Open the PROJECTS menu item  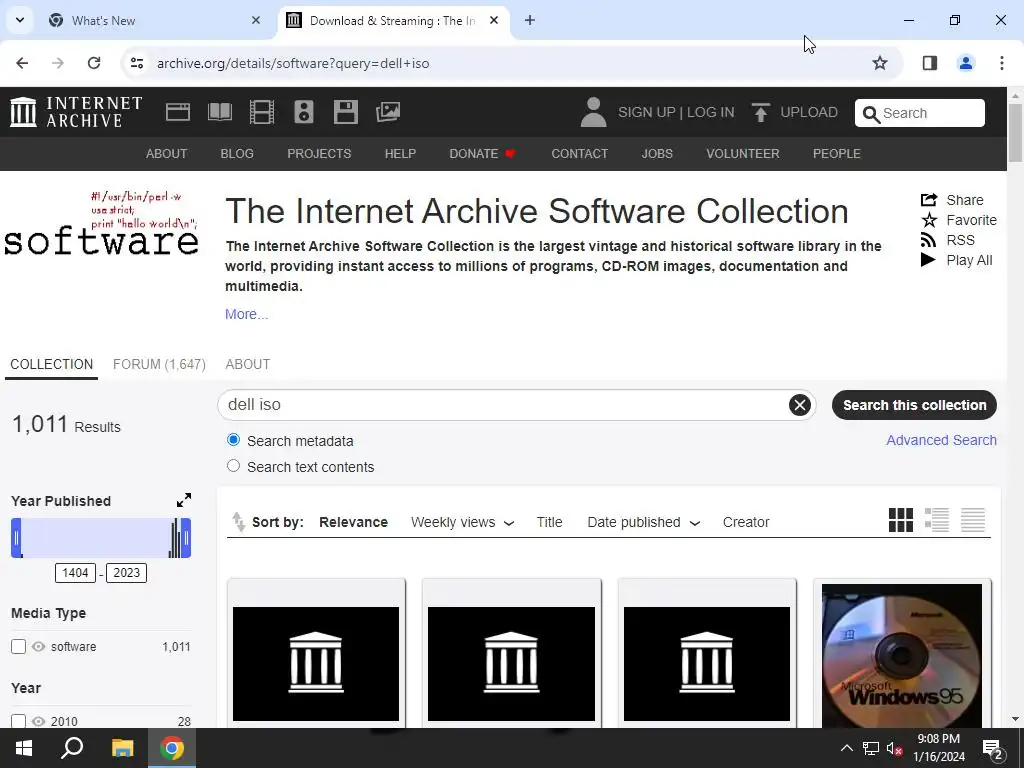319,153
